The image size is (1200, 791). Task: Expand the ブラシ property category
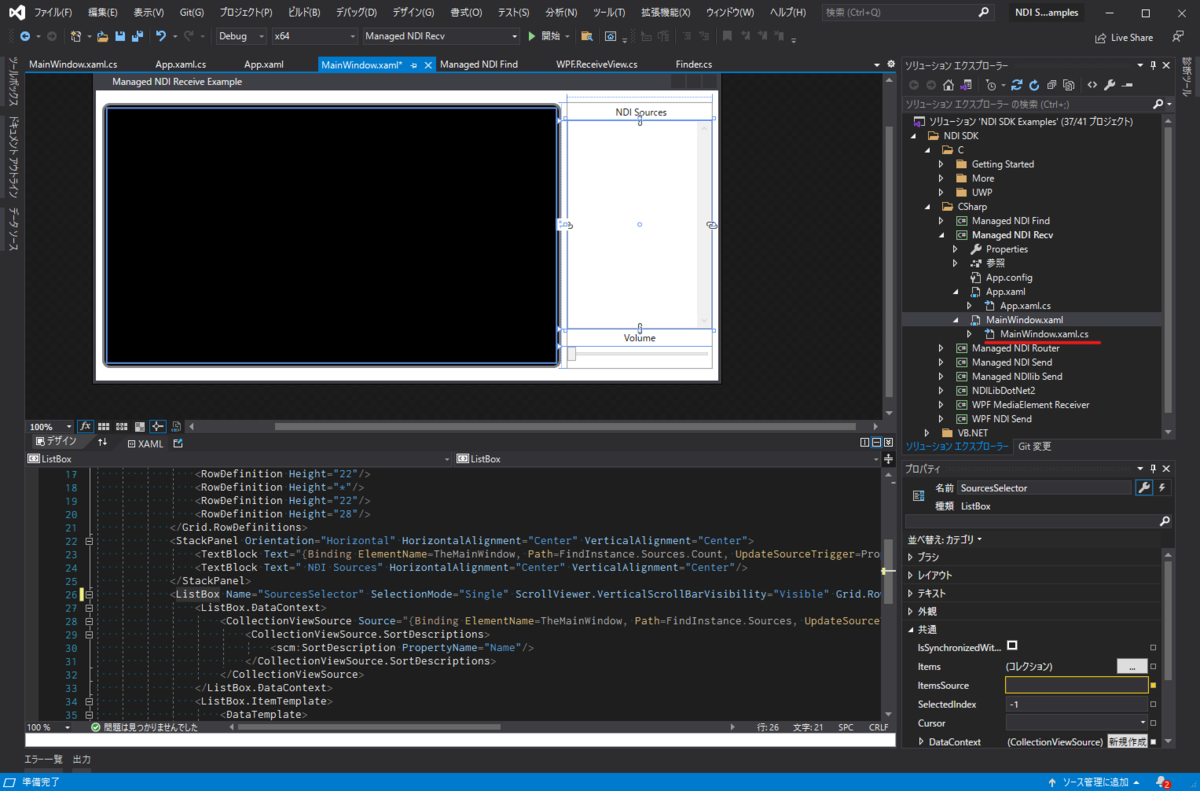[910, 557]
